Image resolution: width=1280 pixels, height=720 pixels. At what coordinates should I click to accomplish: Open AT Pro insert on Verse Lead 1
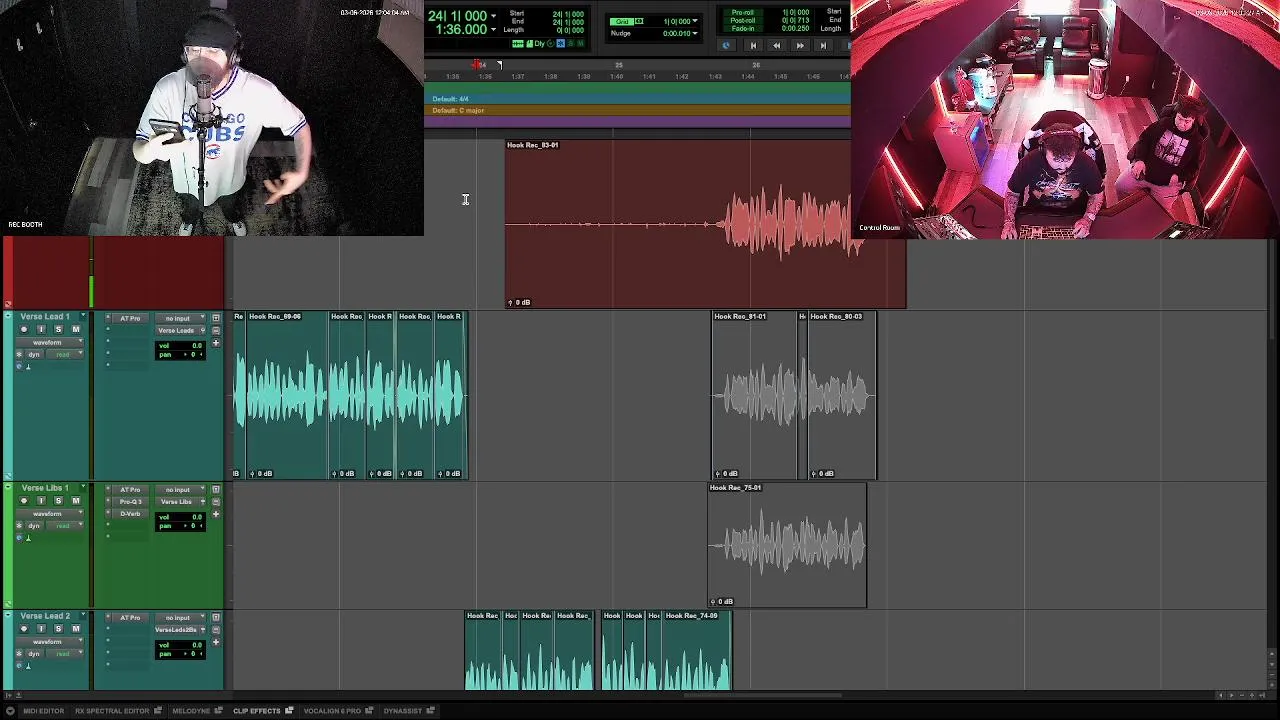pyautogui.click(x=130, y=318)
